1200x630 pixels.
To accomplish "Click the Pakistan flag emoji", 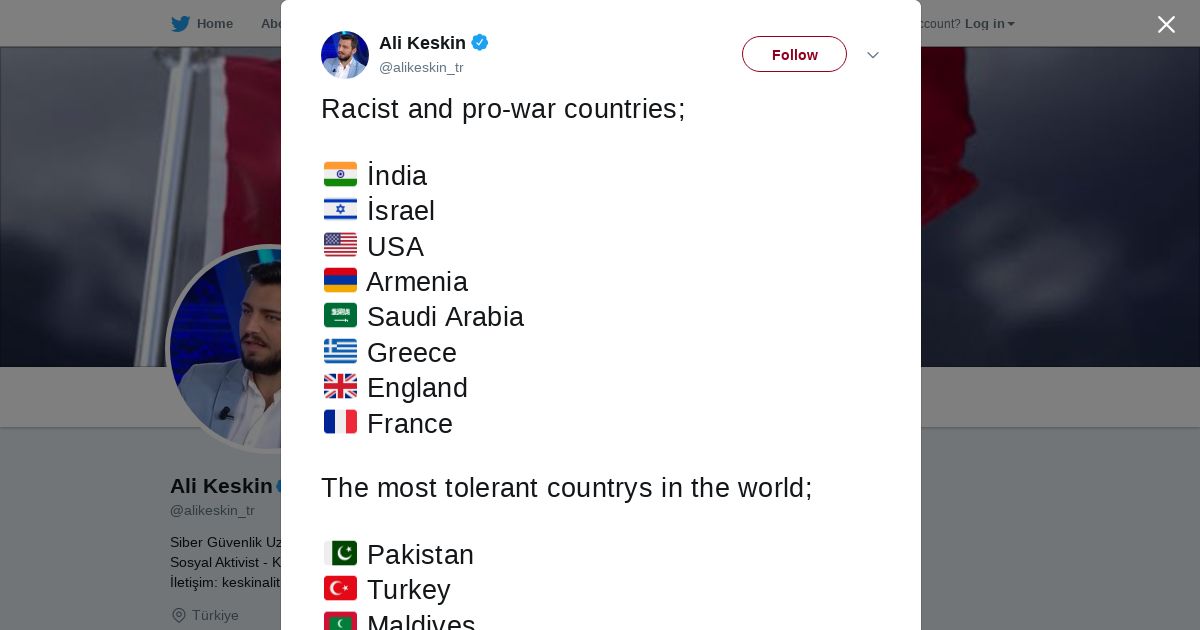I will point(340,554).
